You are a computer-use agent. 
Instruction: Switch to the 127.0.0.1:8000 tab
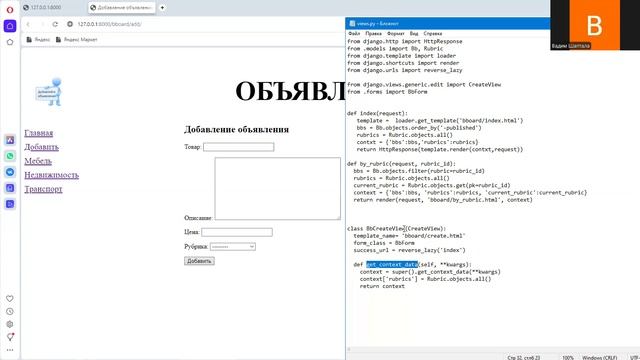pyautogui.click(x=46, y=7)
